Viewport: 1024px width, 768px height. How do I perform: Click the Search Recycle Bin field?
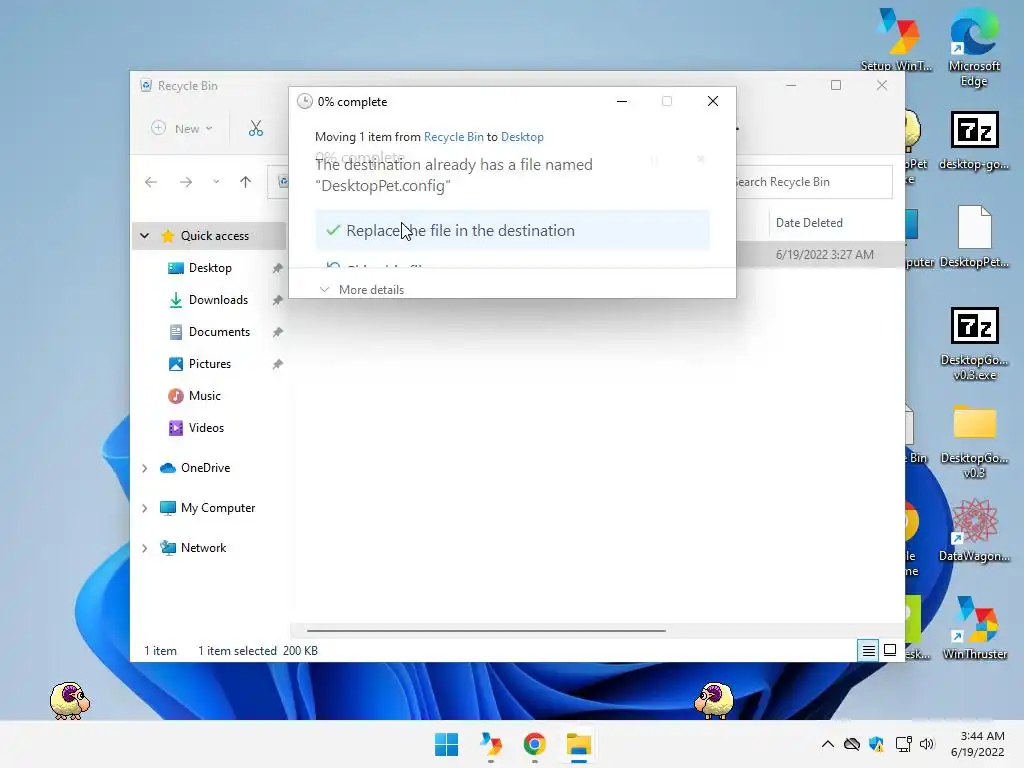tap(814, 182)
